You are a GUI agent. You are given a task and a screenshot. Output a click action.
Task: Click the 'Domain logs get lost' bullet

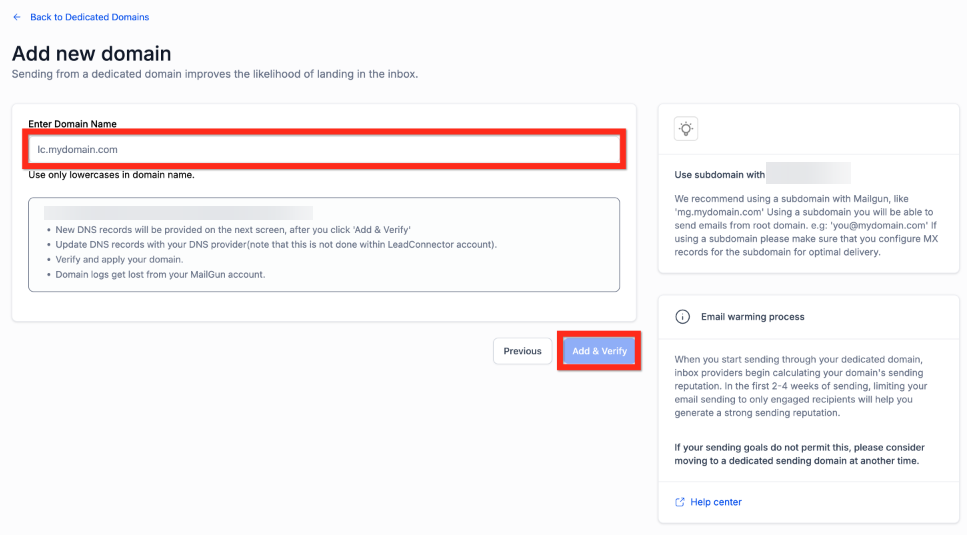pyautogui.click(x=160, y=275)
